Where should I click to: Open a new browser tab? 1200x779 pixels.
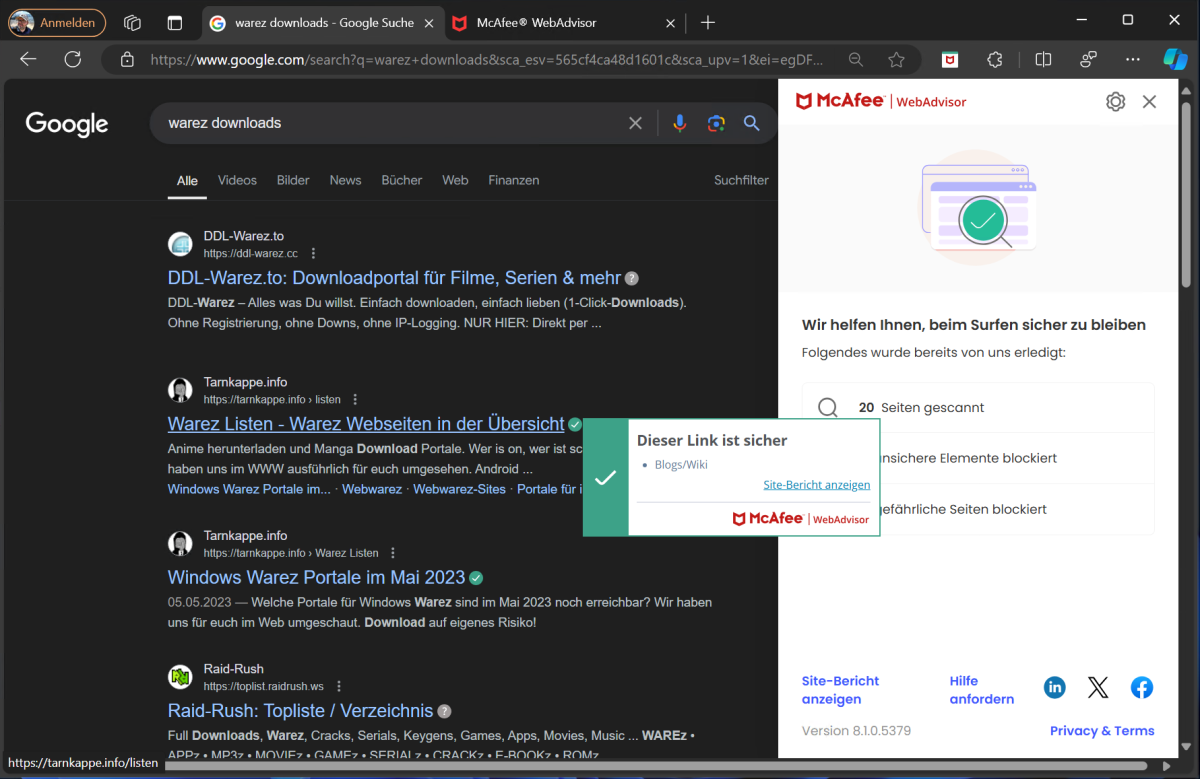[x=708, y=22]
